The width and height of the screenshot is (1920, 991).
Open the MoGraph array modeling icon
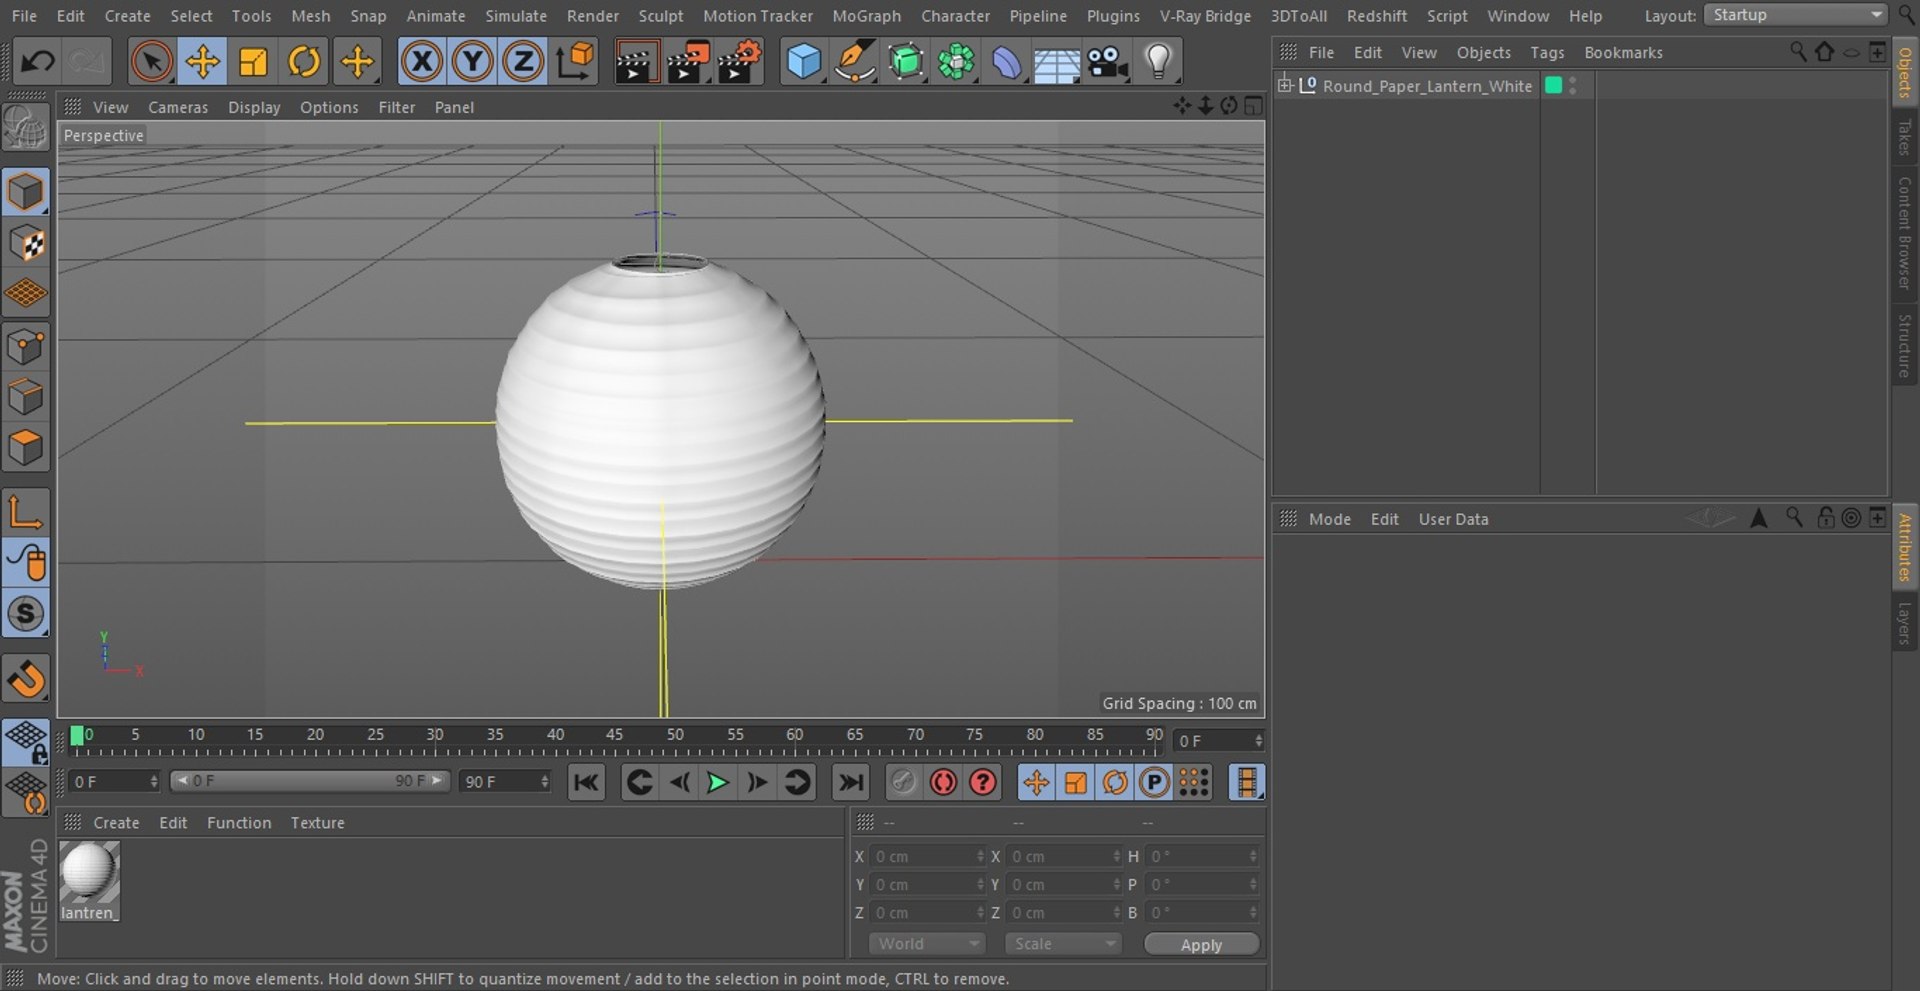(956, 62)
